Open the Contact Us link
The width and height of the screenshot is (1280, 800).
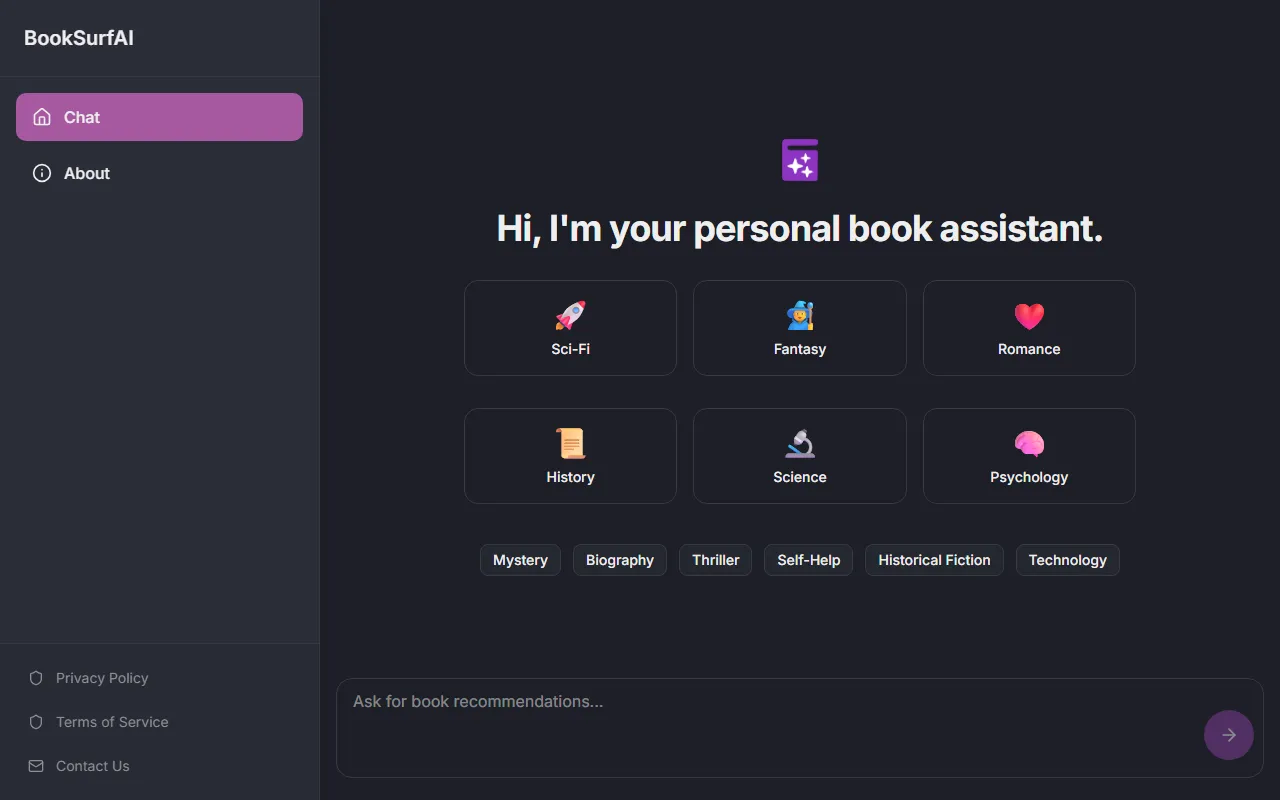[92, 766]
